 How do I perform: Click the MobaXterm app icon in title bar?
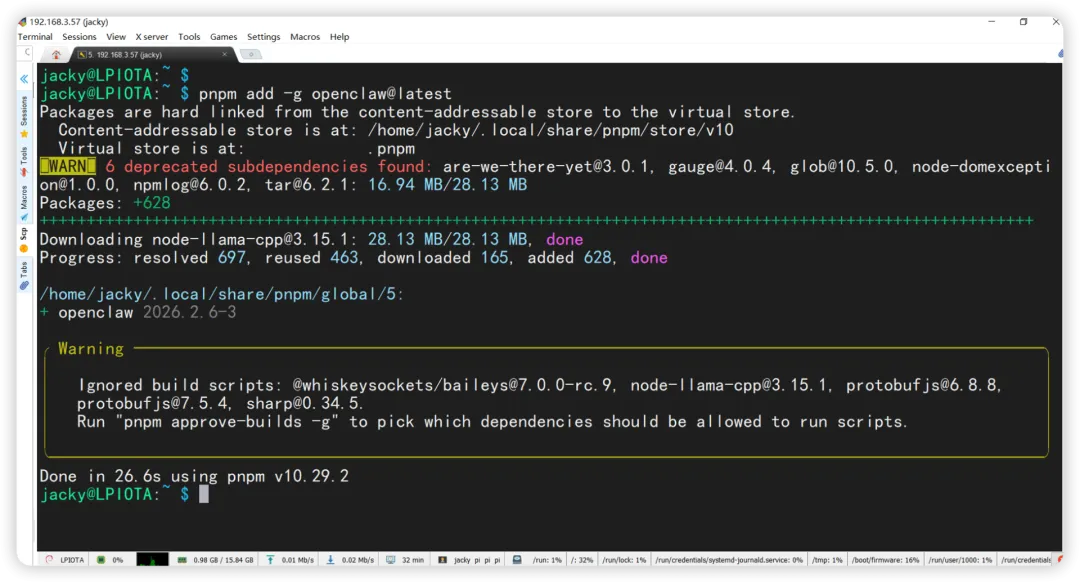(22, 22)
